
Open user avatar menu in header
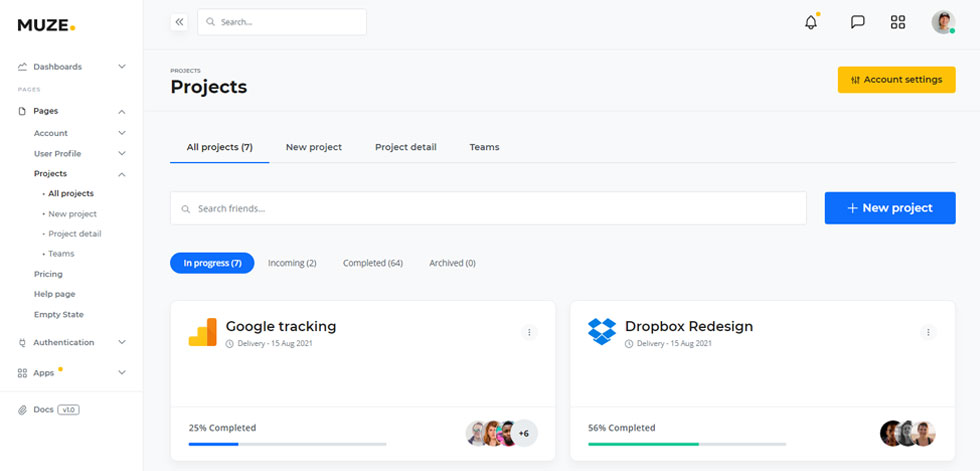(943, 22)
